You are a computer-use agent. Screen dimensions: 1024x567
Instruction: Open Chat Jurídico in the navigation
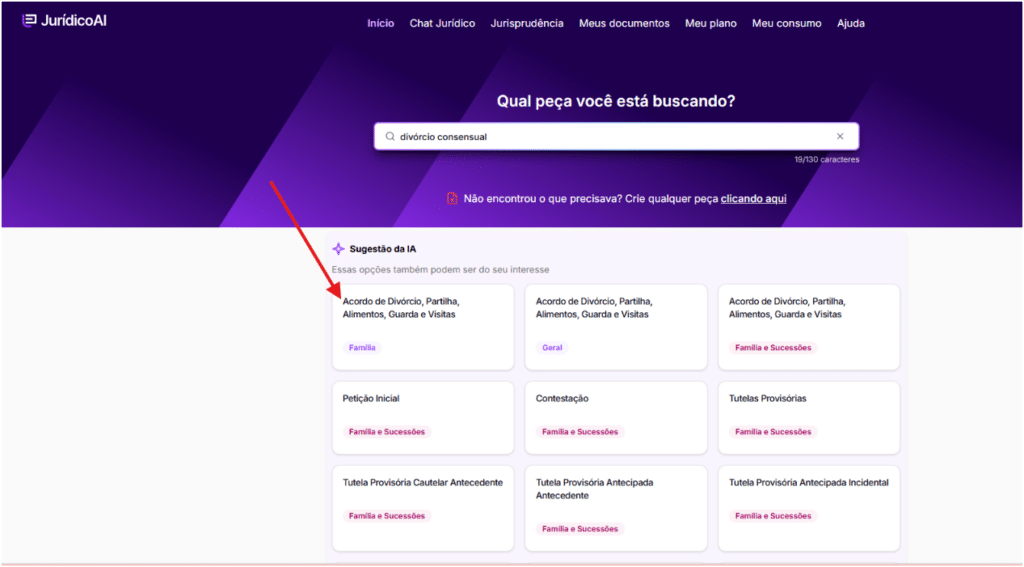pyautogui.click(x=442, y=24)
